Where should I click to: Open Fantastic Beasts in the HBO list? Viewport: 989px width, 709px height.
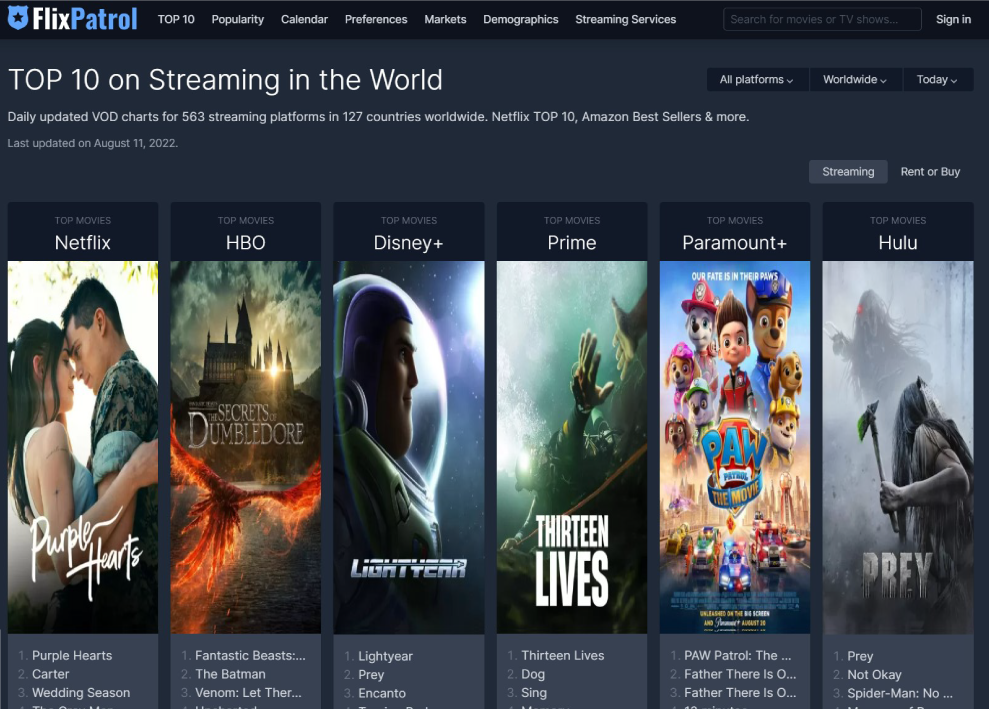250,655
